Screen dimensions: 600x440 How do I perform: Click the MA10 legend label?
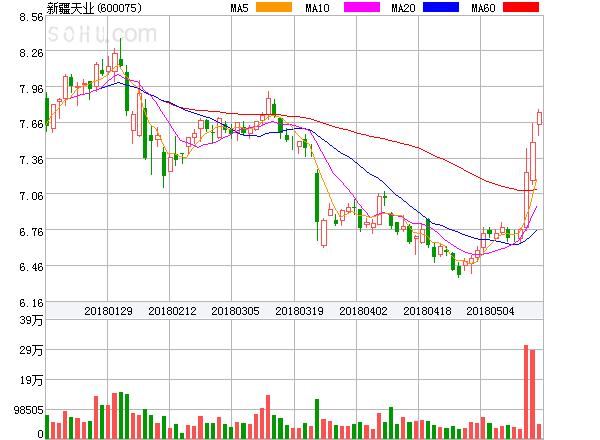pos(317,8)
